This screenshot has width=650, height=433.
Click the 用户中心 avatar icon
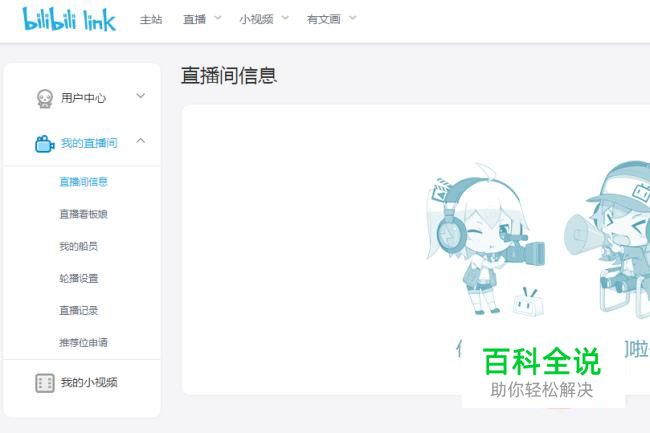click(45, 99)
